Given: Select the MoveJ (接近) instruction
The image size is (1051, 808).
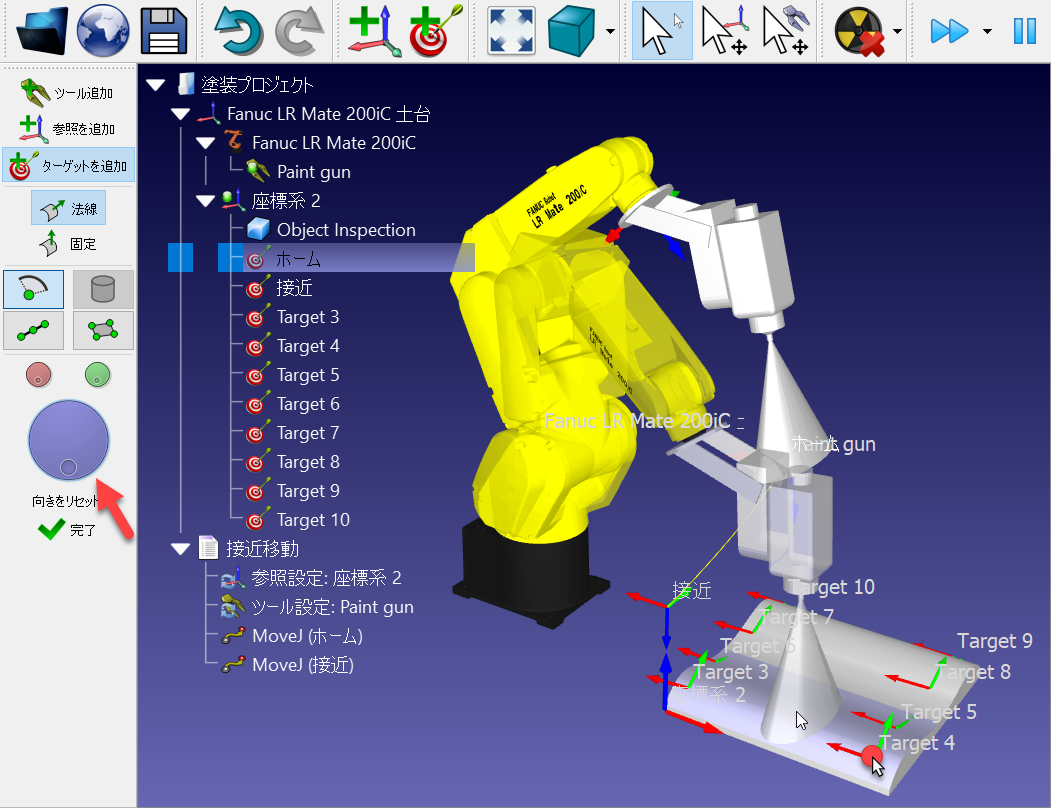Looking at the screenshot, I should (x=303, y=665).
